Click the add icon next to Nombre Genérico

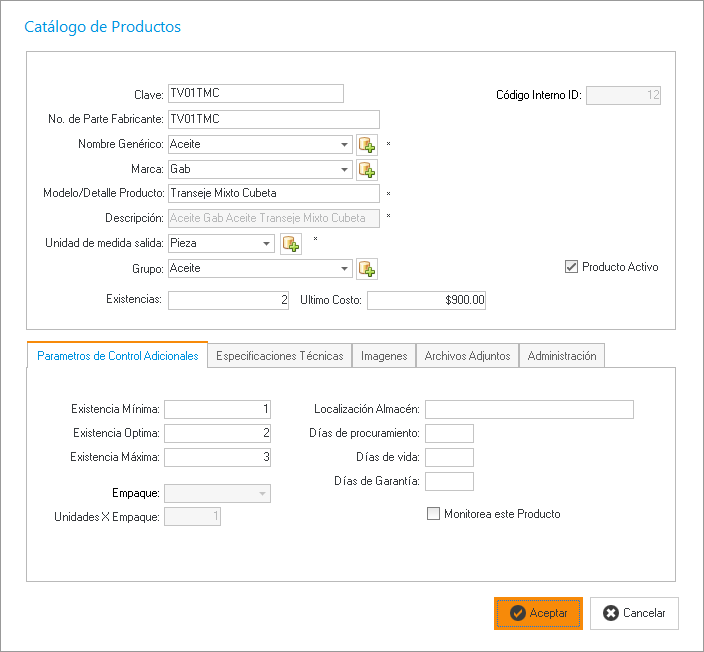367,145
